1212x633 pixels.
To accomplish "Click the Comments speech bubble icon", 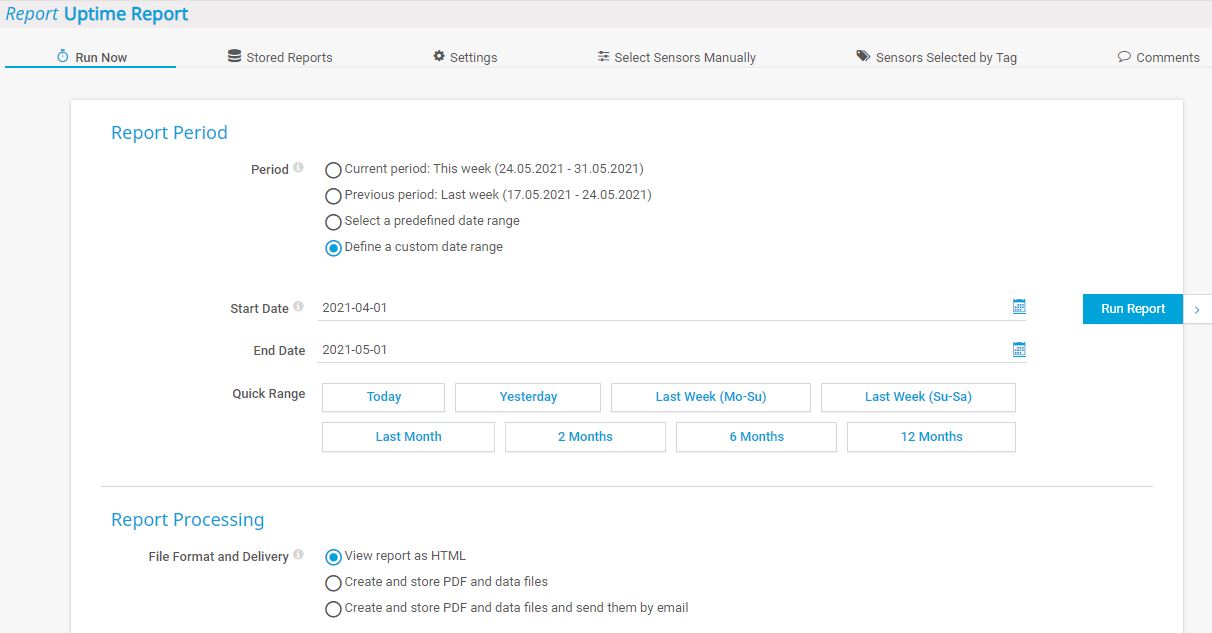I will [x=1125, y=57].
